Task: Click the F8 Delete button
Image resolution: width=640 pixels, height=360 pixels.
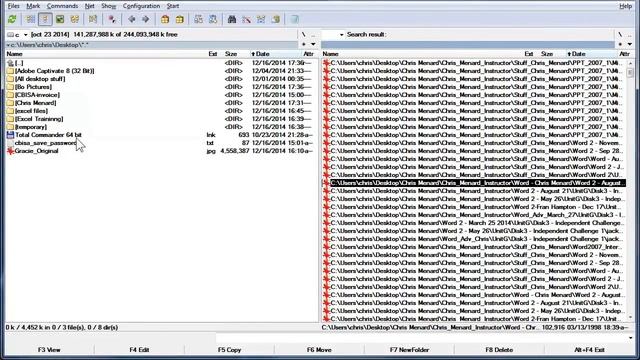Action: point(499,350)
